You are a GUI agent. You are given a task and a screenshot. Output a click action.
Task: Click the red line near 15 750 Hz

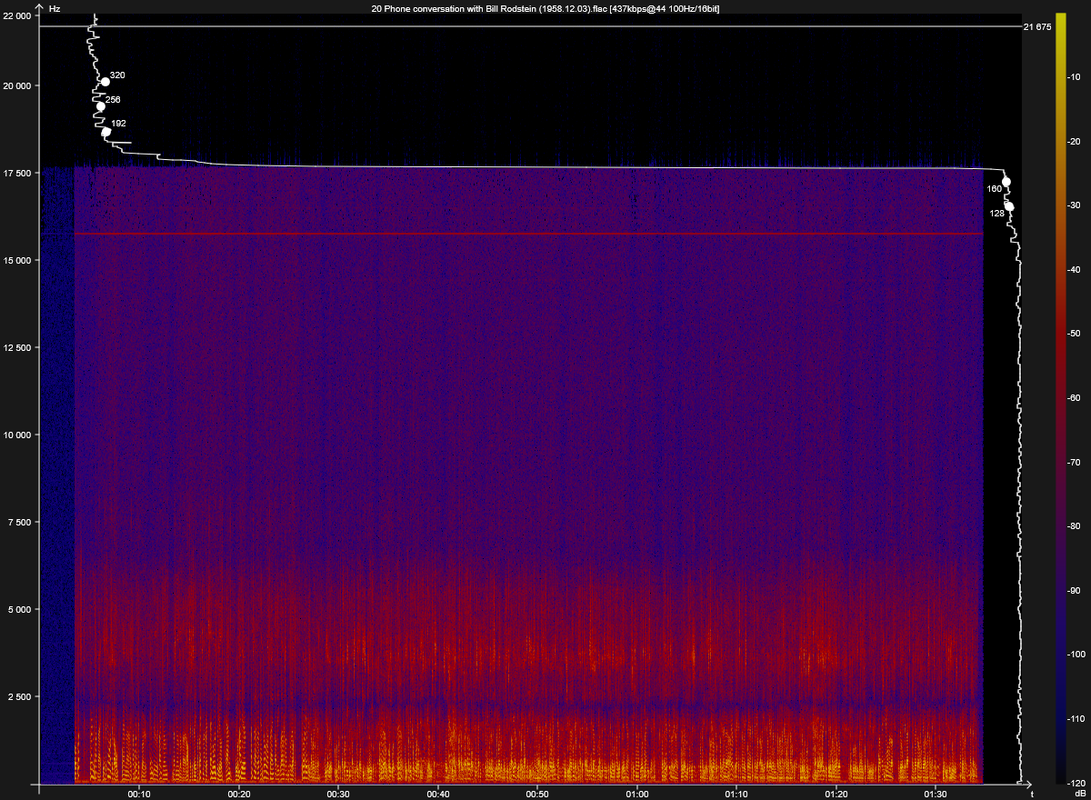529,234
